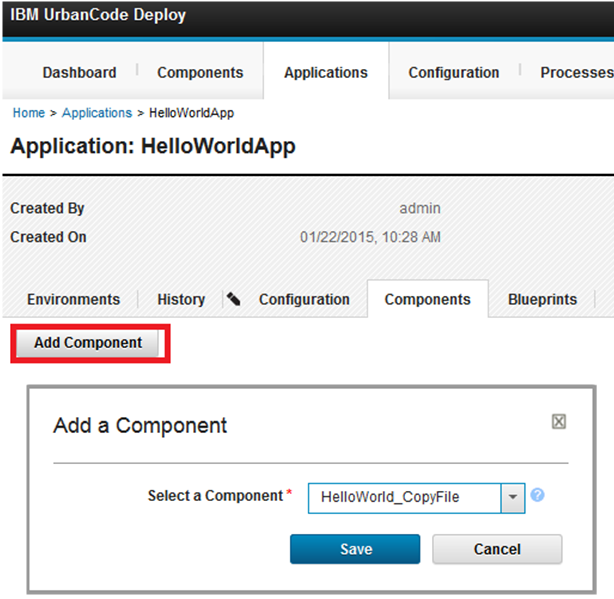Click the 01/22/2015, 10:28 AM date value

370,237
